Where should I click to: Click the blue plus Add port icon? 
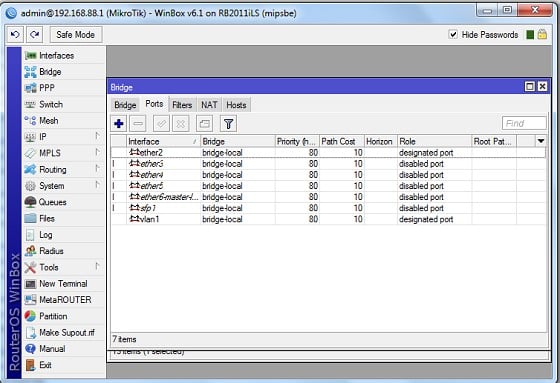coord(119,124)
